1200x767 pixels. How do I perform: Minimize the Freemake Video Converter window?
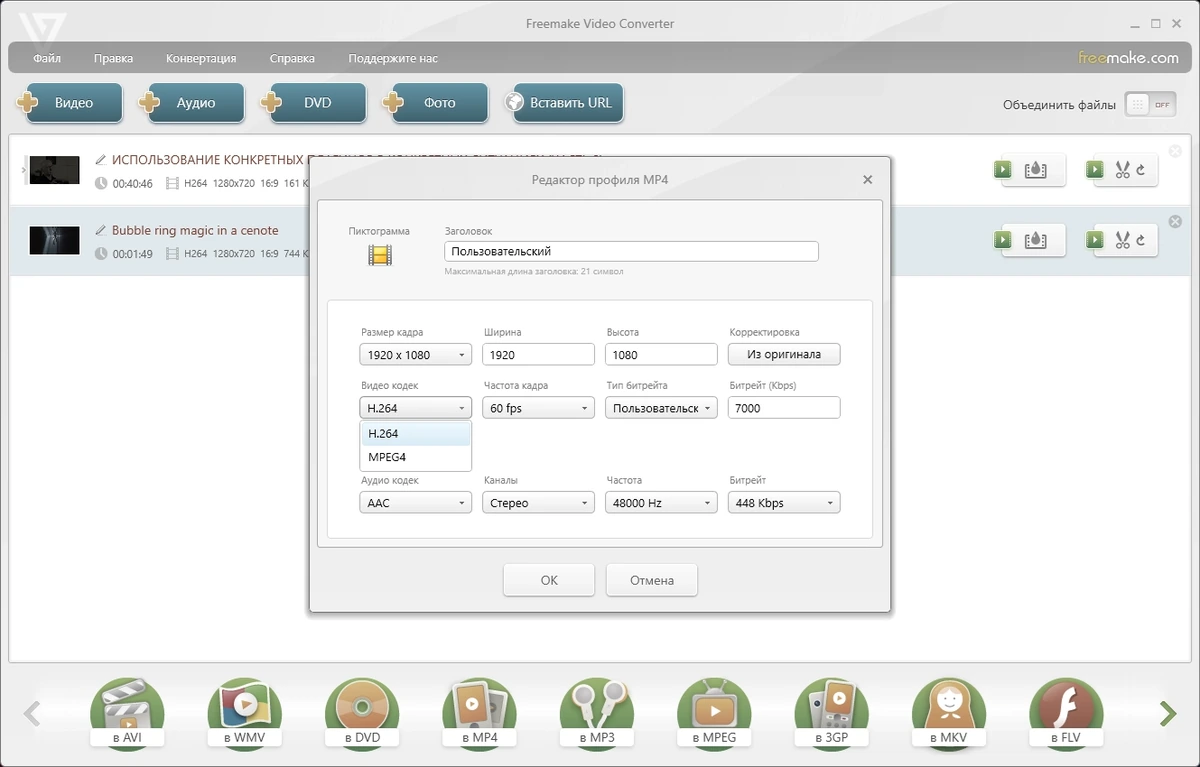click(x=1133, y=23)
